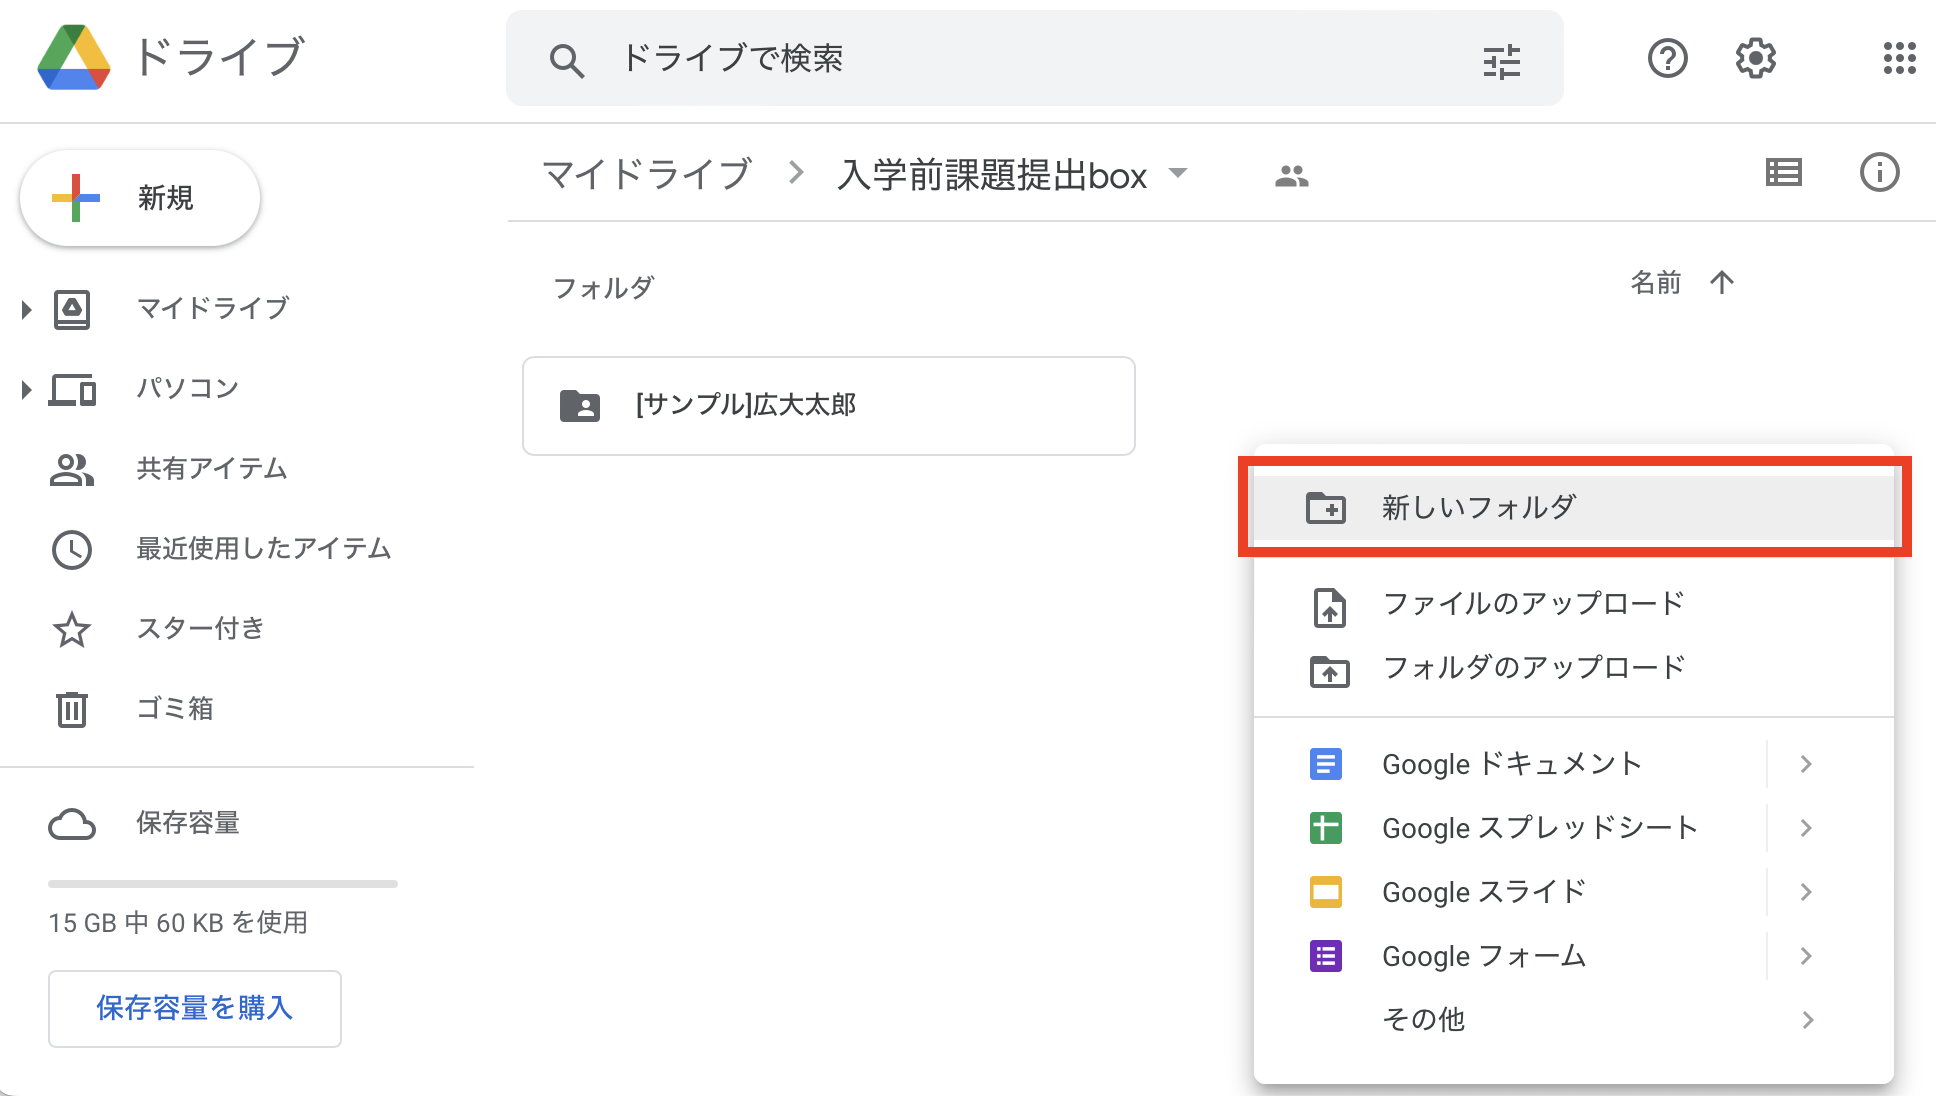Select Google スライド menu entry
The height and width of the screenshot is (1096, 1936).
[1574, 892]
